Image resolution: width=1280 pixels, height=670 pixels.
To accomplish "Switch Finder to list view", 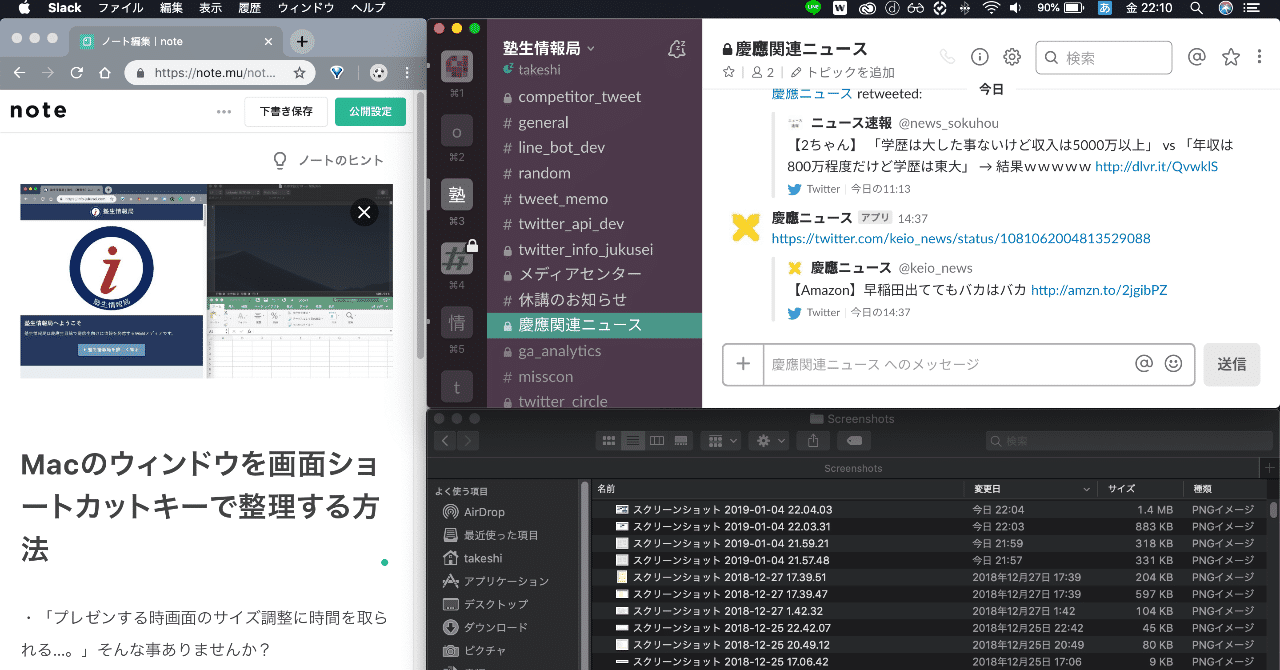I will click(x=632, y=440).
